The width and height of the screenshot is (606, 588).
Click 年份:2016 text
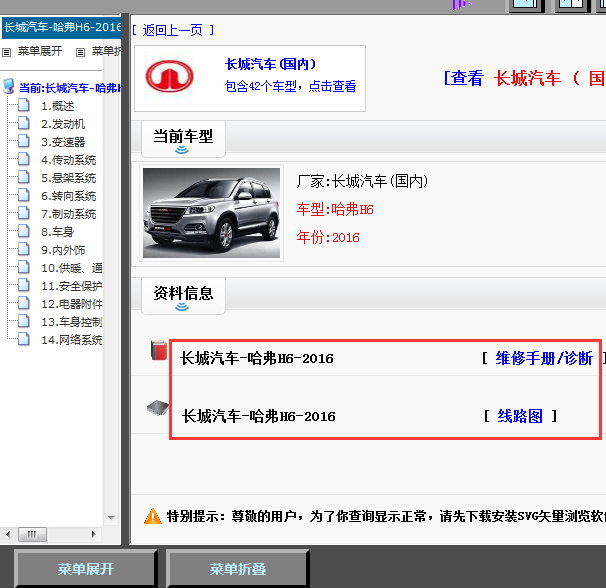click(x=328, y=237)
